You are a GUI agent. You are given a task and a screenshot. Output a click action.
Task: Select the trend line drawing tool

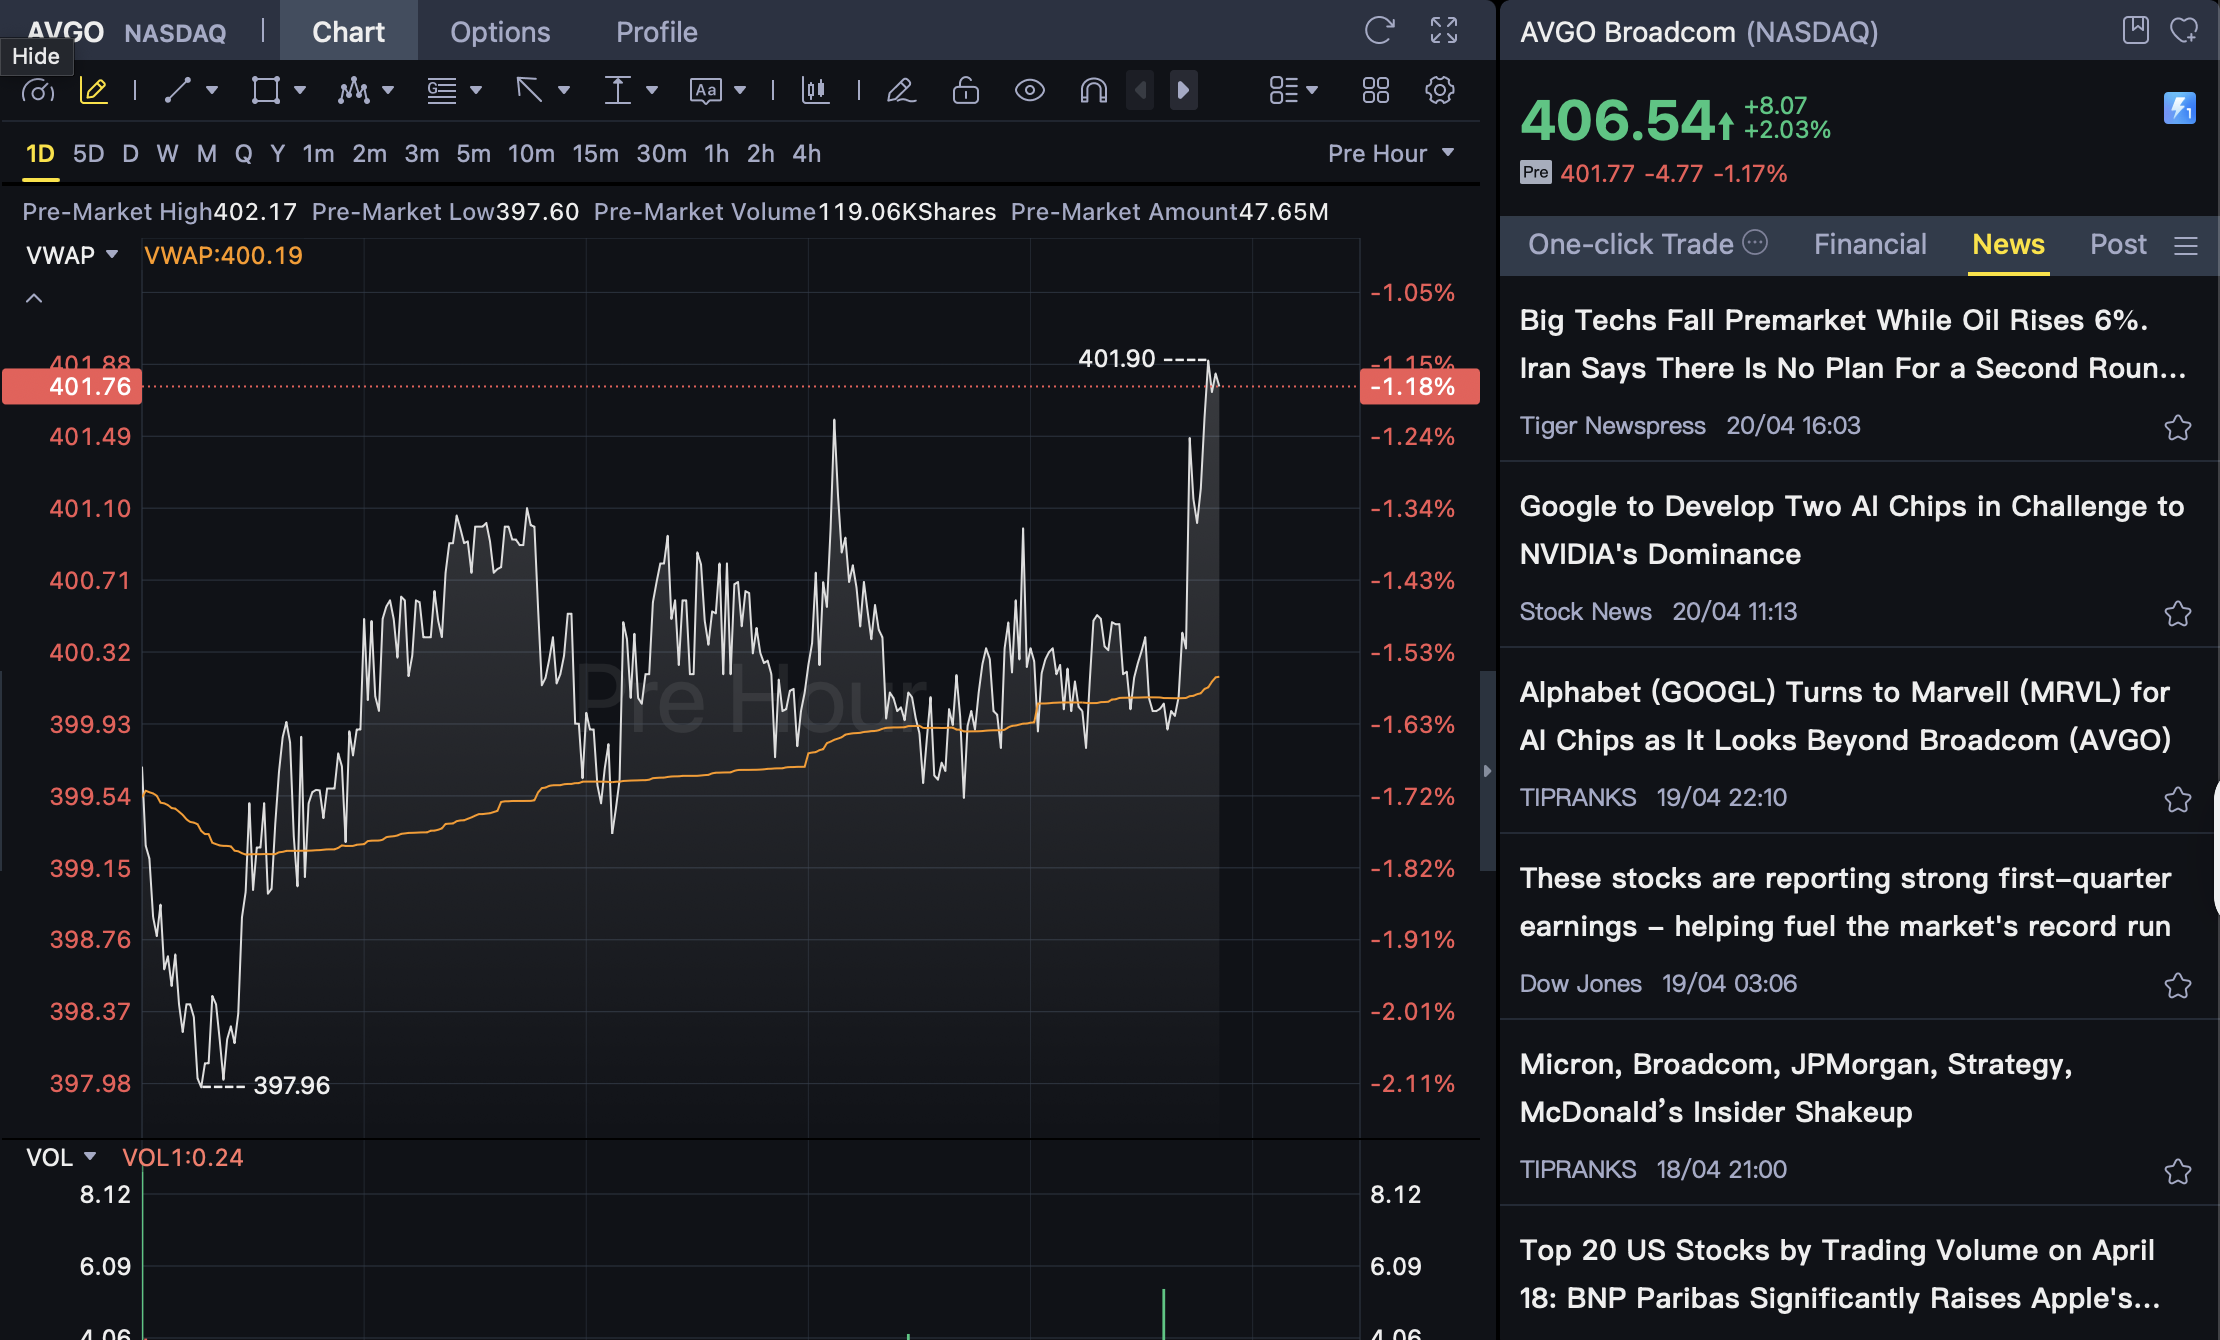coord(178,91)
